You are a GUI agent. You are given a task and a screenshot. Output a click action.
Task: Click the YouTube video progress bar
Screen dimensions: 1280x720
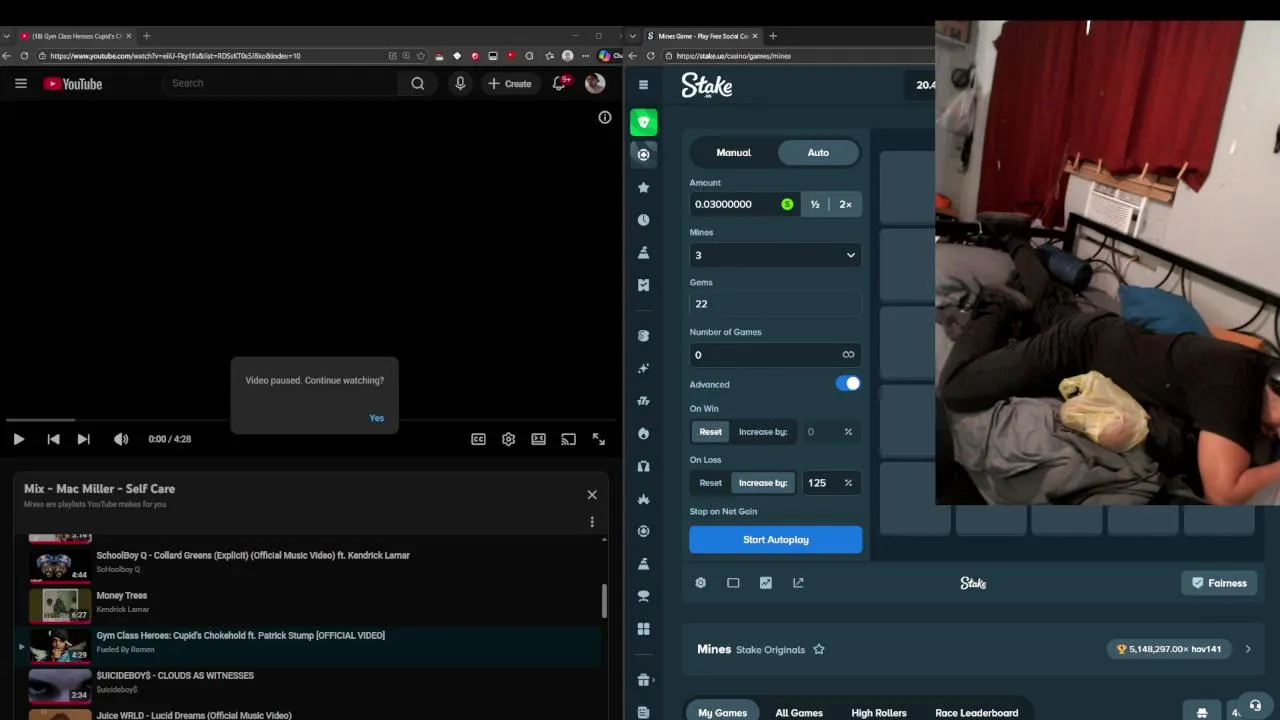[311, 420]
